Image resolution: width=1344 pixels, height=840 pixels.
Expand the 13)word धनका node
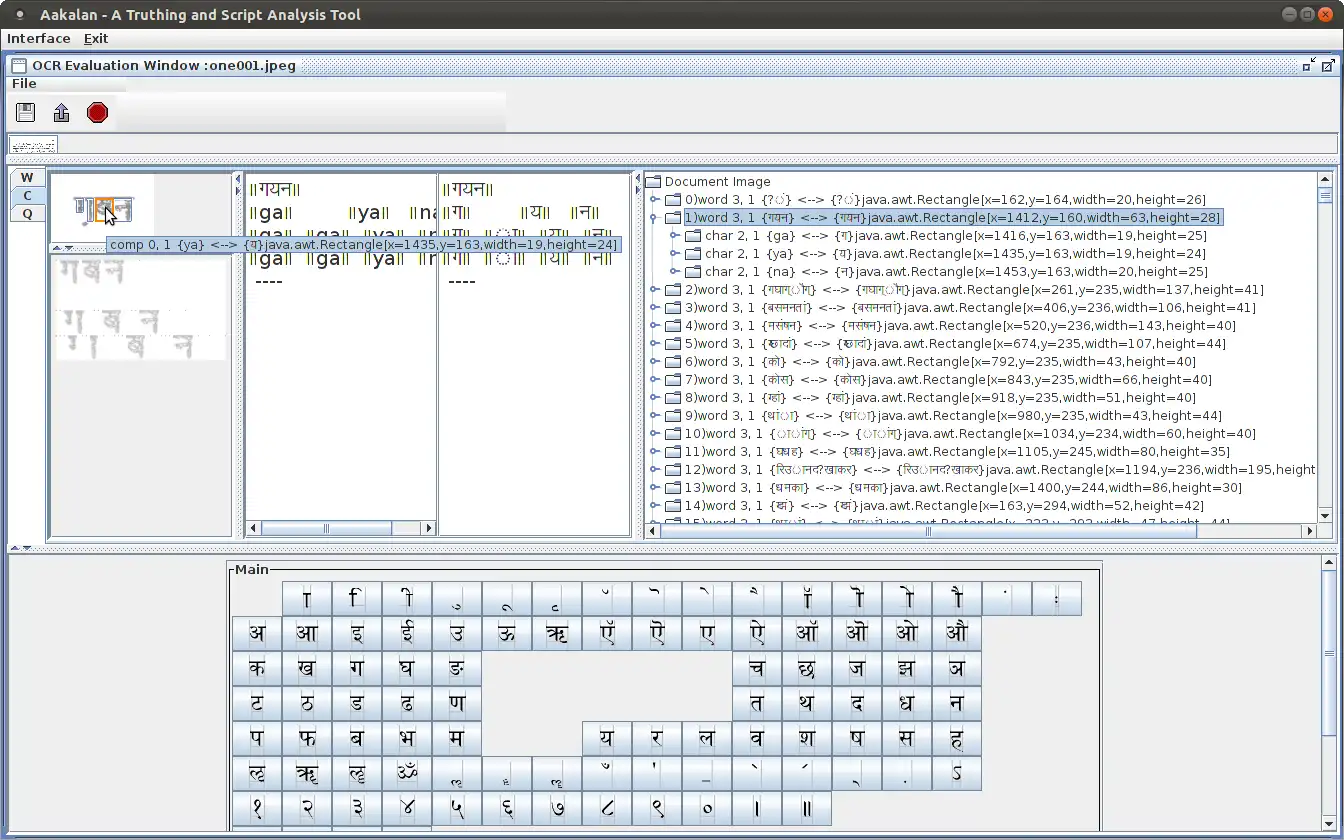point(655,487)
